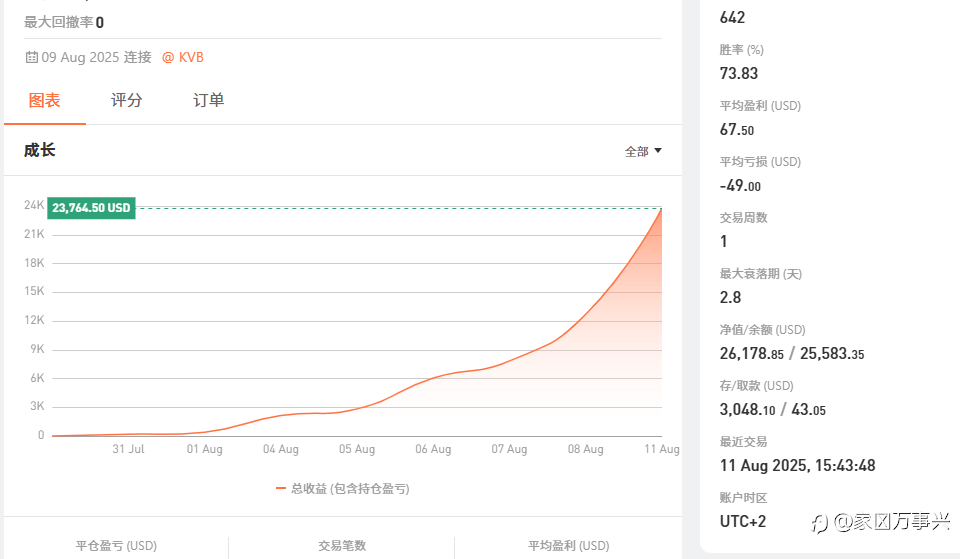Click the dropdown arrow next to 全部
The width and height of the screenshot is (960, 559).
[x=658, y=151]
